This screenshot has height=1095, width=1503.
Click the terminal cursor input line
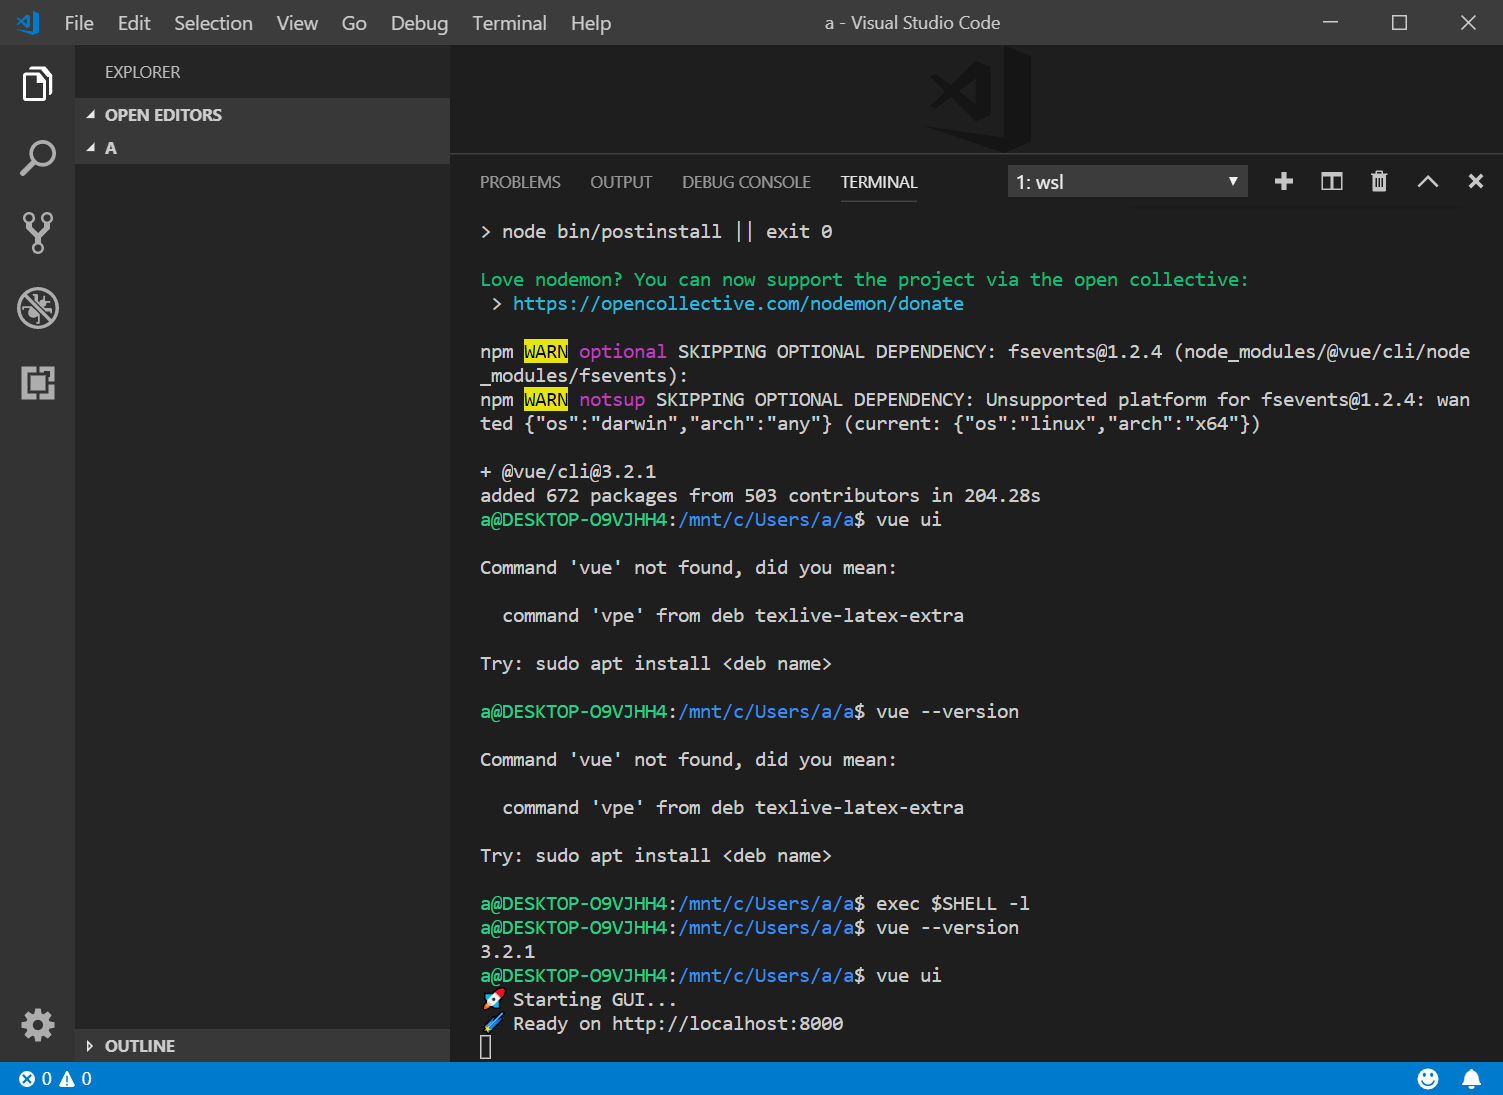pyautogui.click(x=486, y=1047)
